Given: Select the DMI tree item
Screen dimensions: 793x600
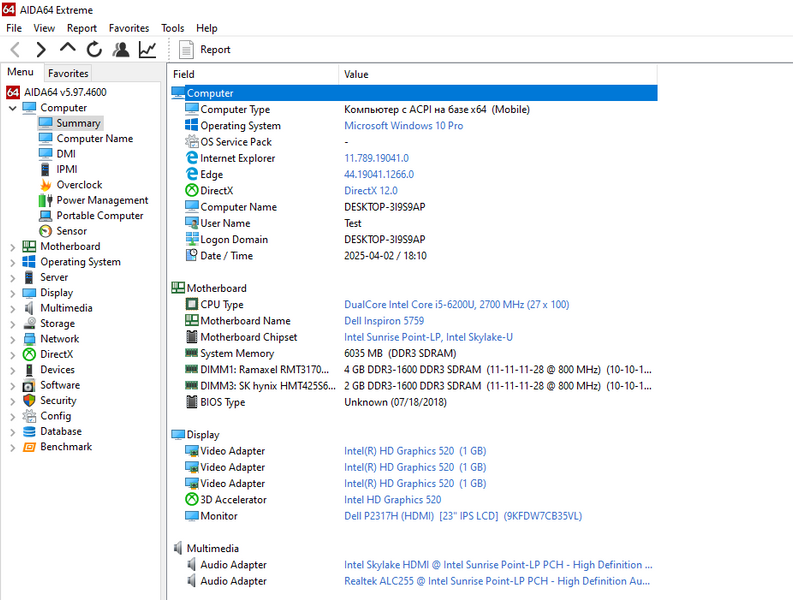Looking at the screenshot, I should pyautogui.click(x=66, y=154).
